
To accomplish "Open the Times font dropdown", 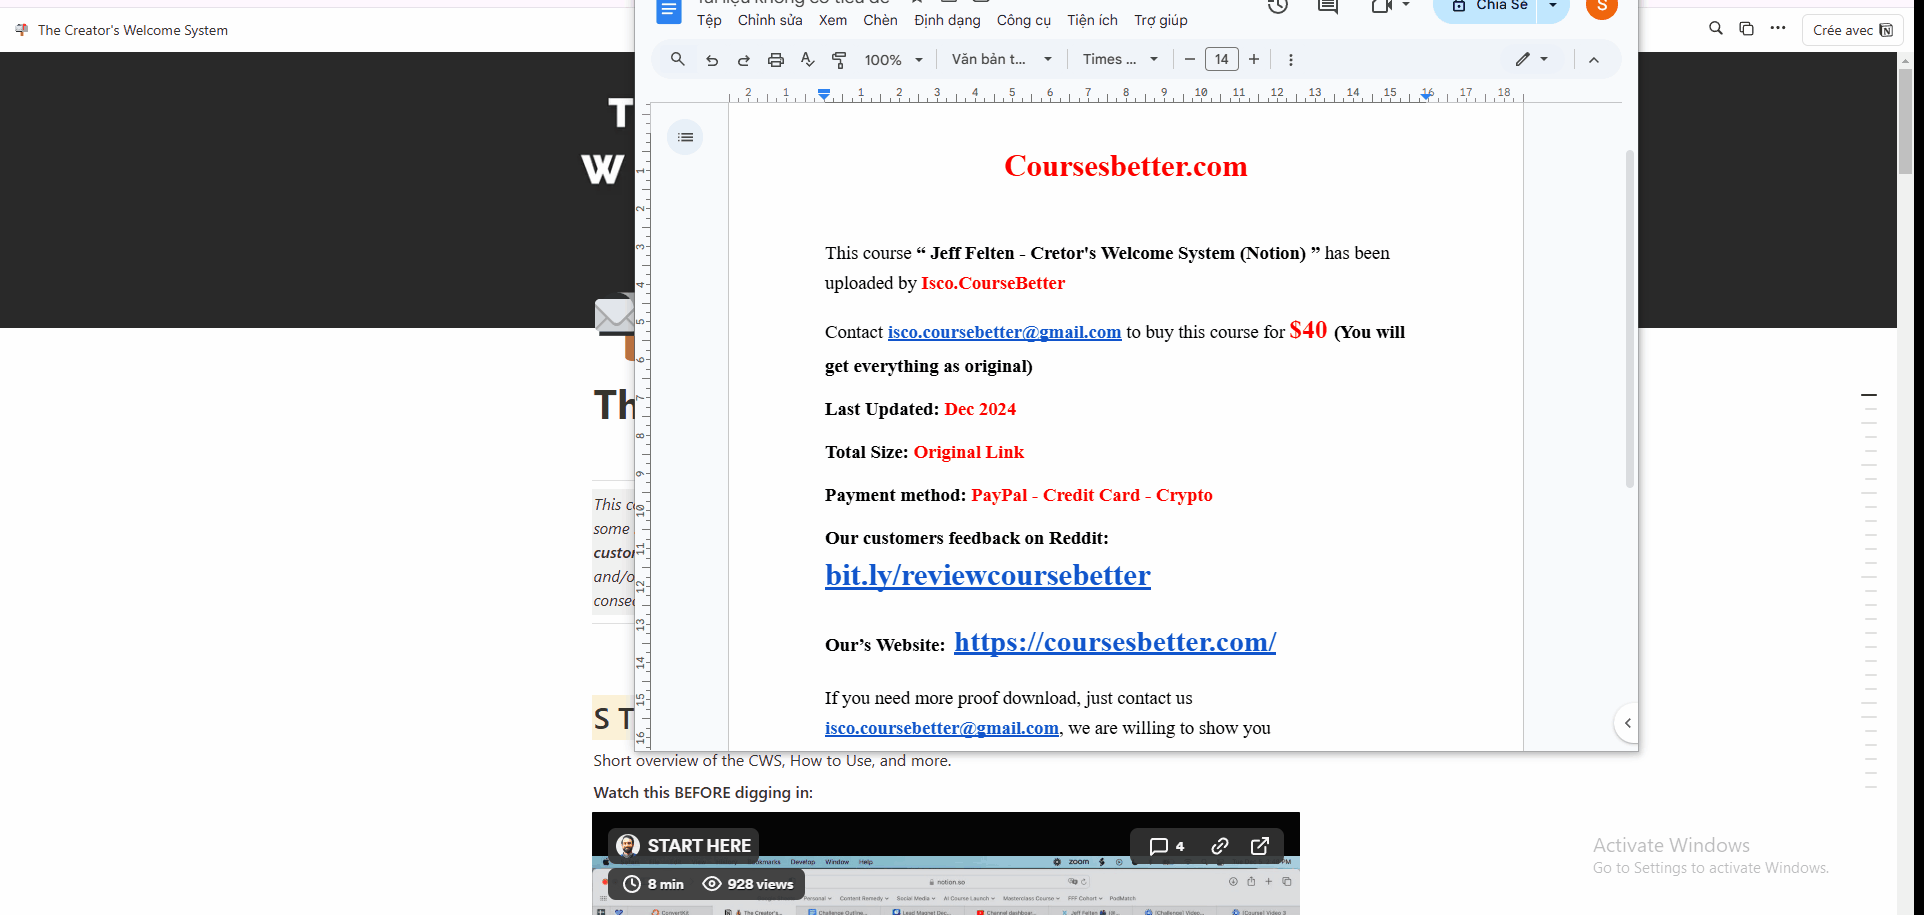I will [1120, 60].
